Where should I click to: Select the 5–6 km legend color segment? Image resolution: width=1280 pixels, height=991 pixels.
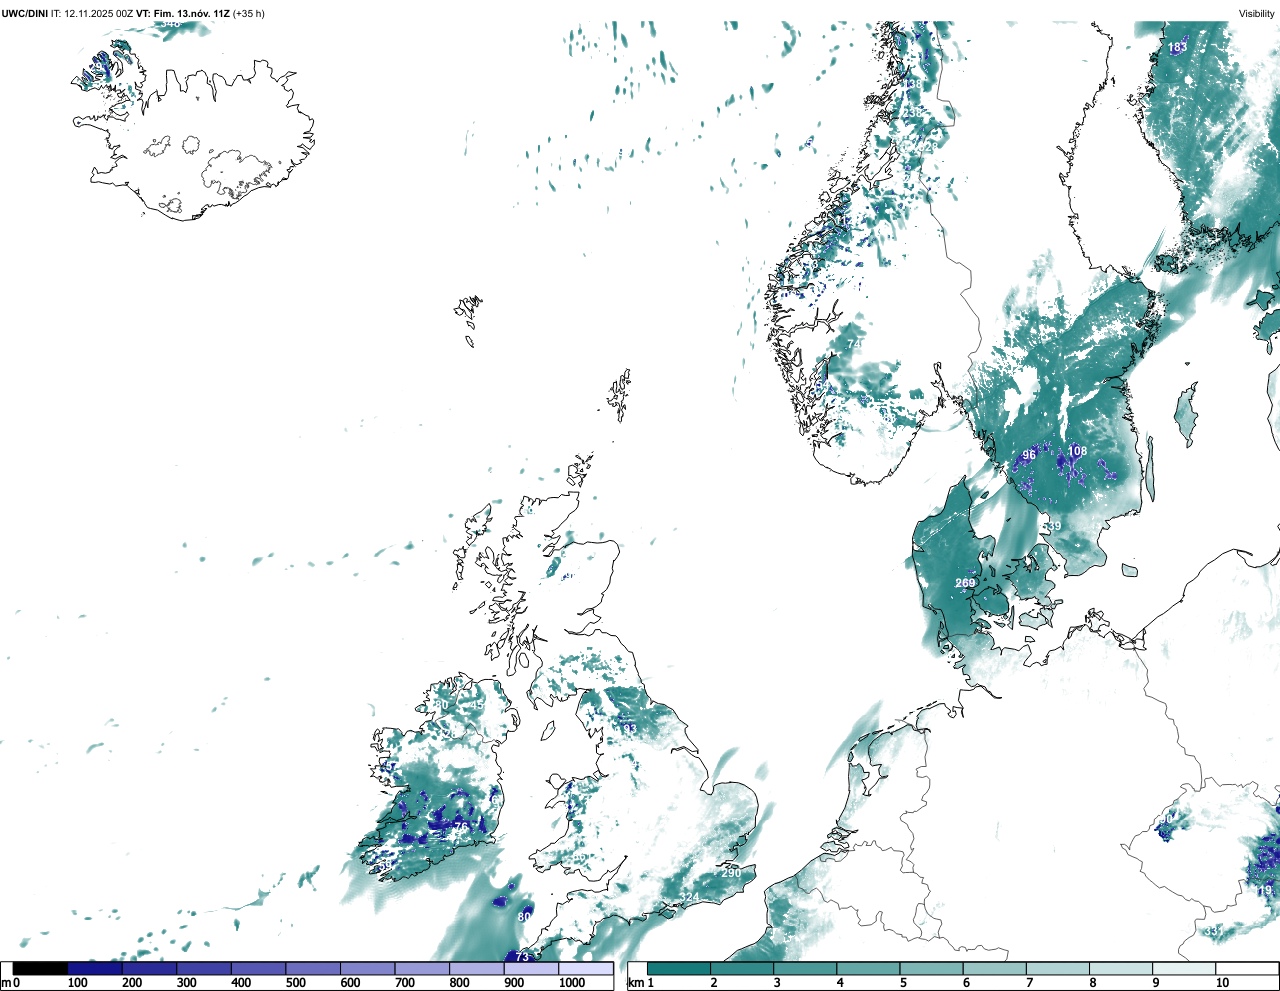point(931,969)
